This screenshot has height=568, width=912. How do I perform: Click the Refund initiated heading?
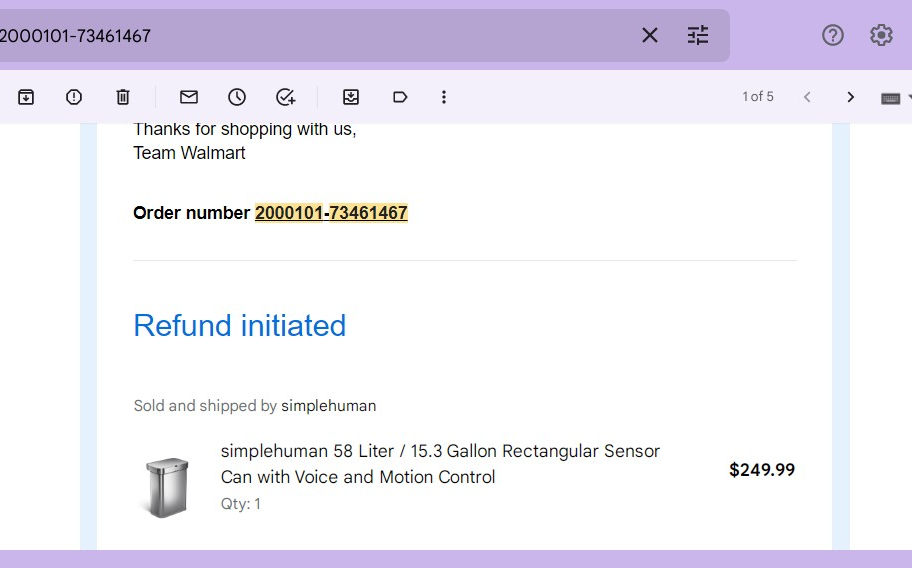(x=240, y=325)
